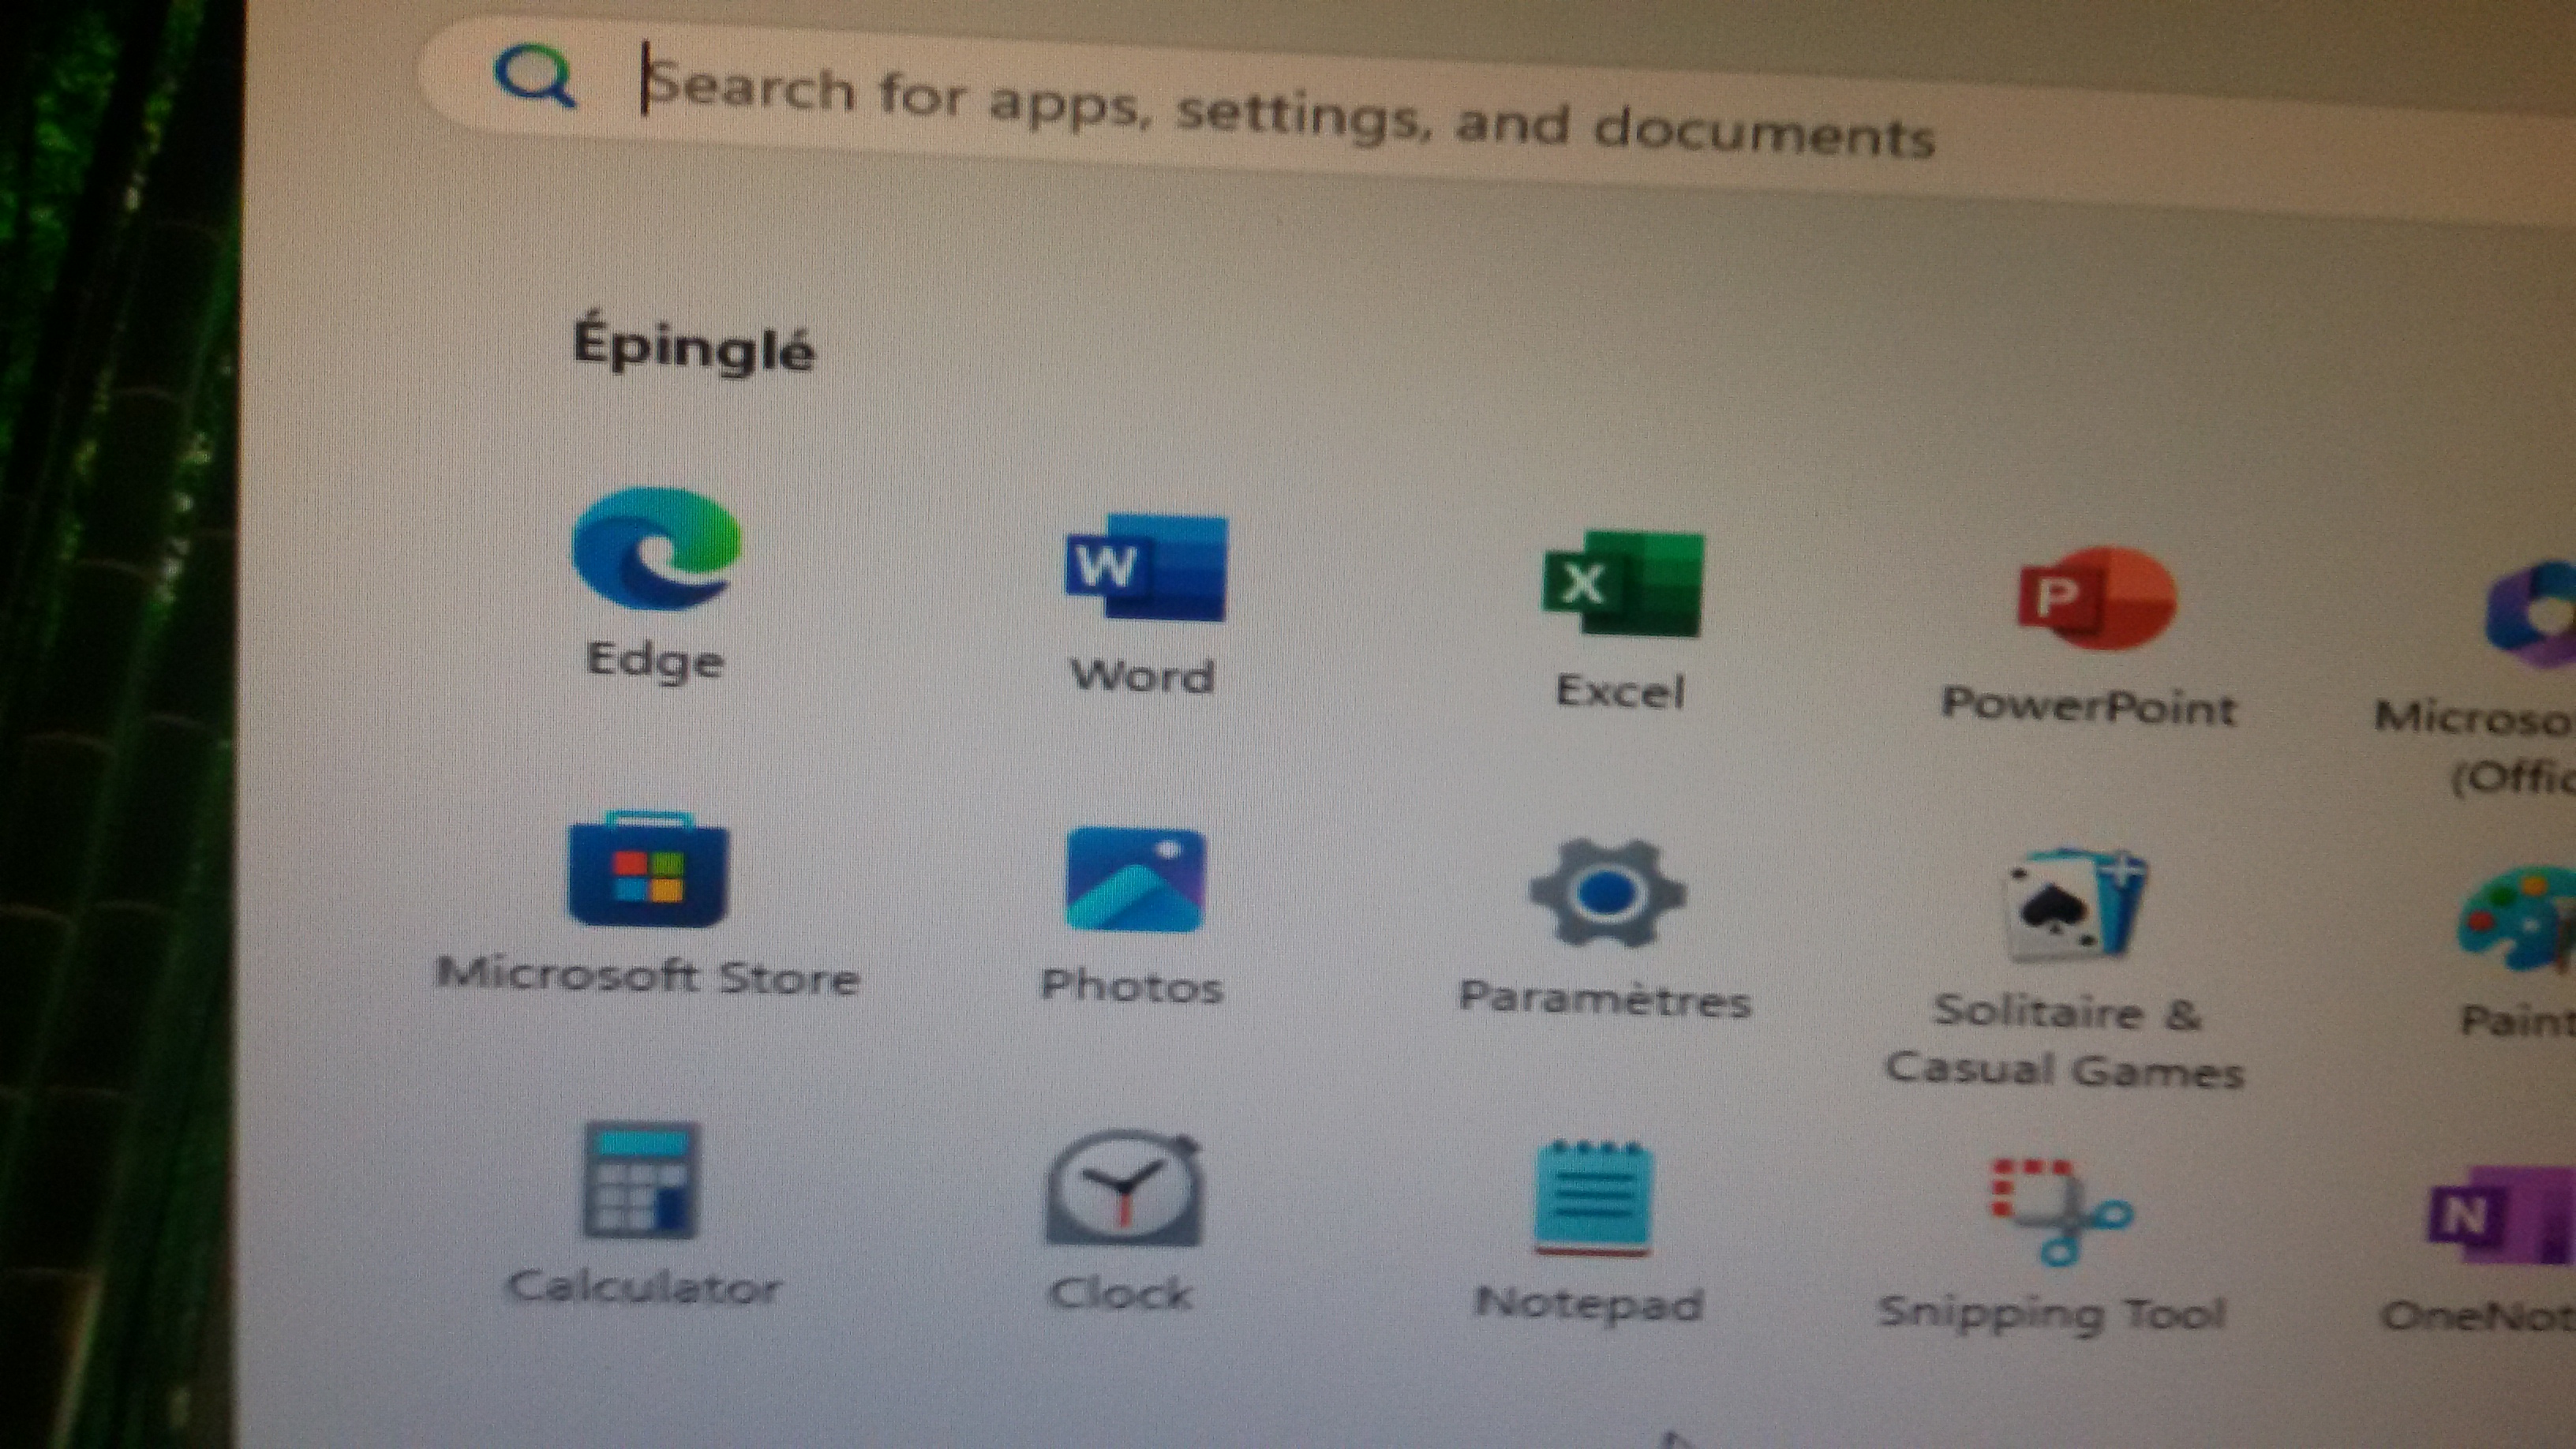Open the Edge browser app
This screenshot has height=1449, width=2576.
[656, 550]
